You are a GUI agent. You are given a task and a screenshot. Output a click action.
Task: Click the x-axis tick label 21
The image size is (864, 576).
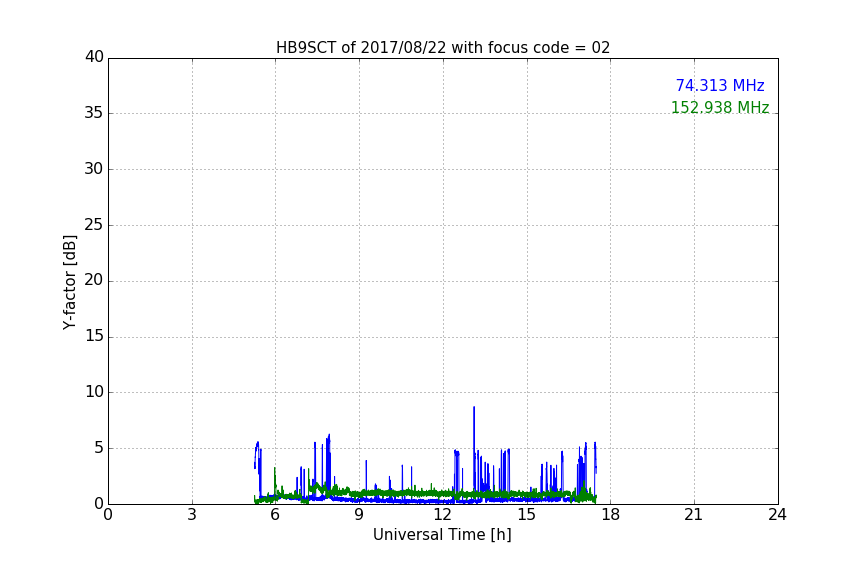(x=694, y=515)
